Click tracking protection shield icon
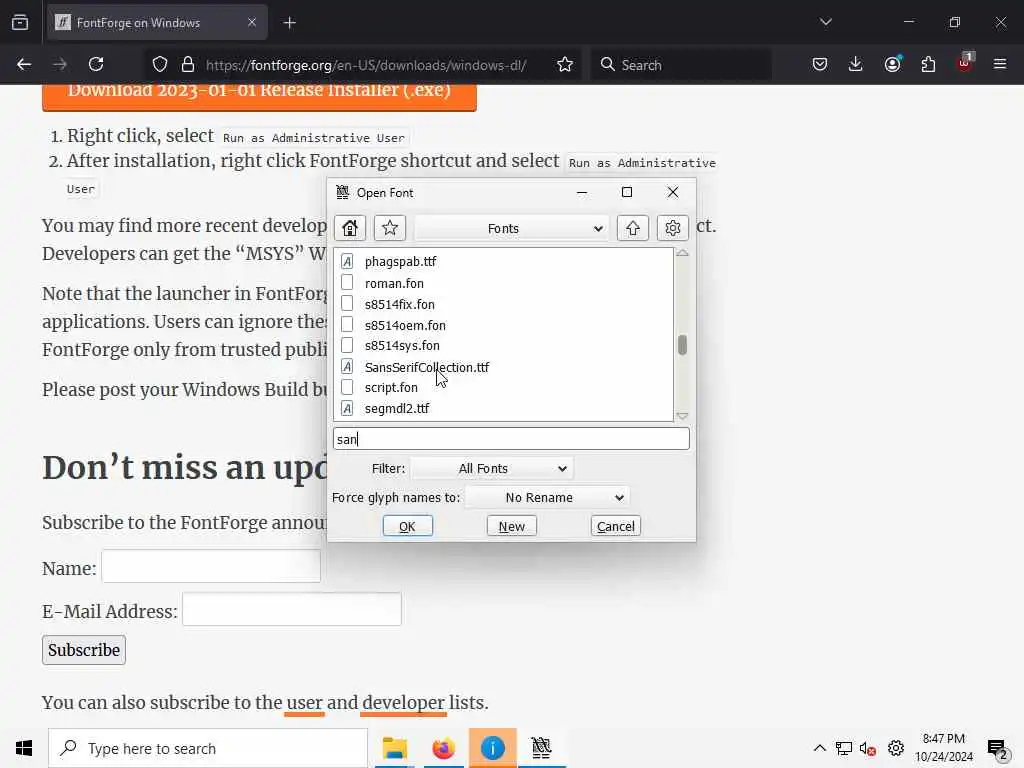This screenshot has width=1024, height=768. pos(160,65)
